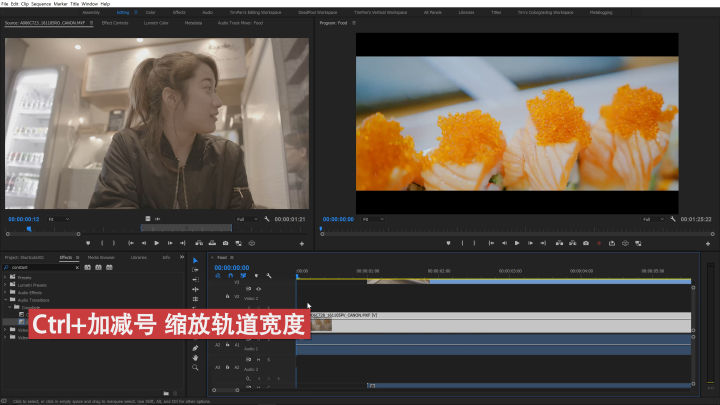The height and width of the screenshot is (405, 720).
Task: Step forward one frame in Program monitor
Action: (530, 243)
